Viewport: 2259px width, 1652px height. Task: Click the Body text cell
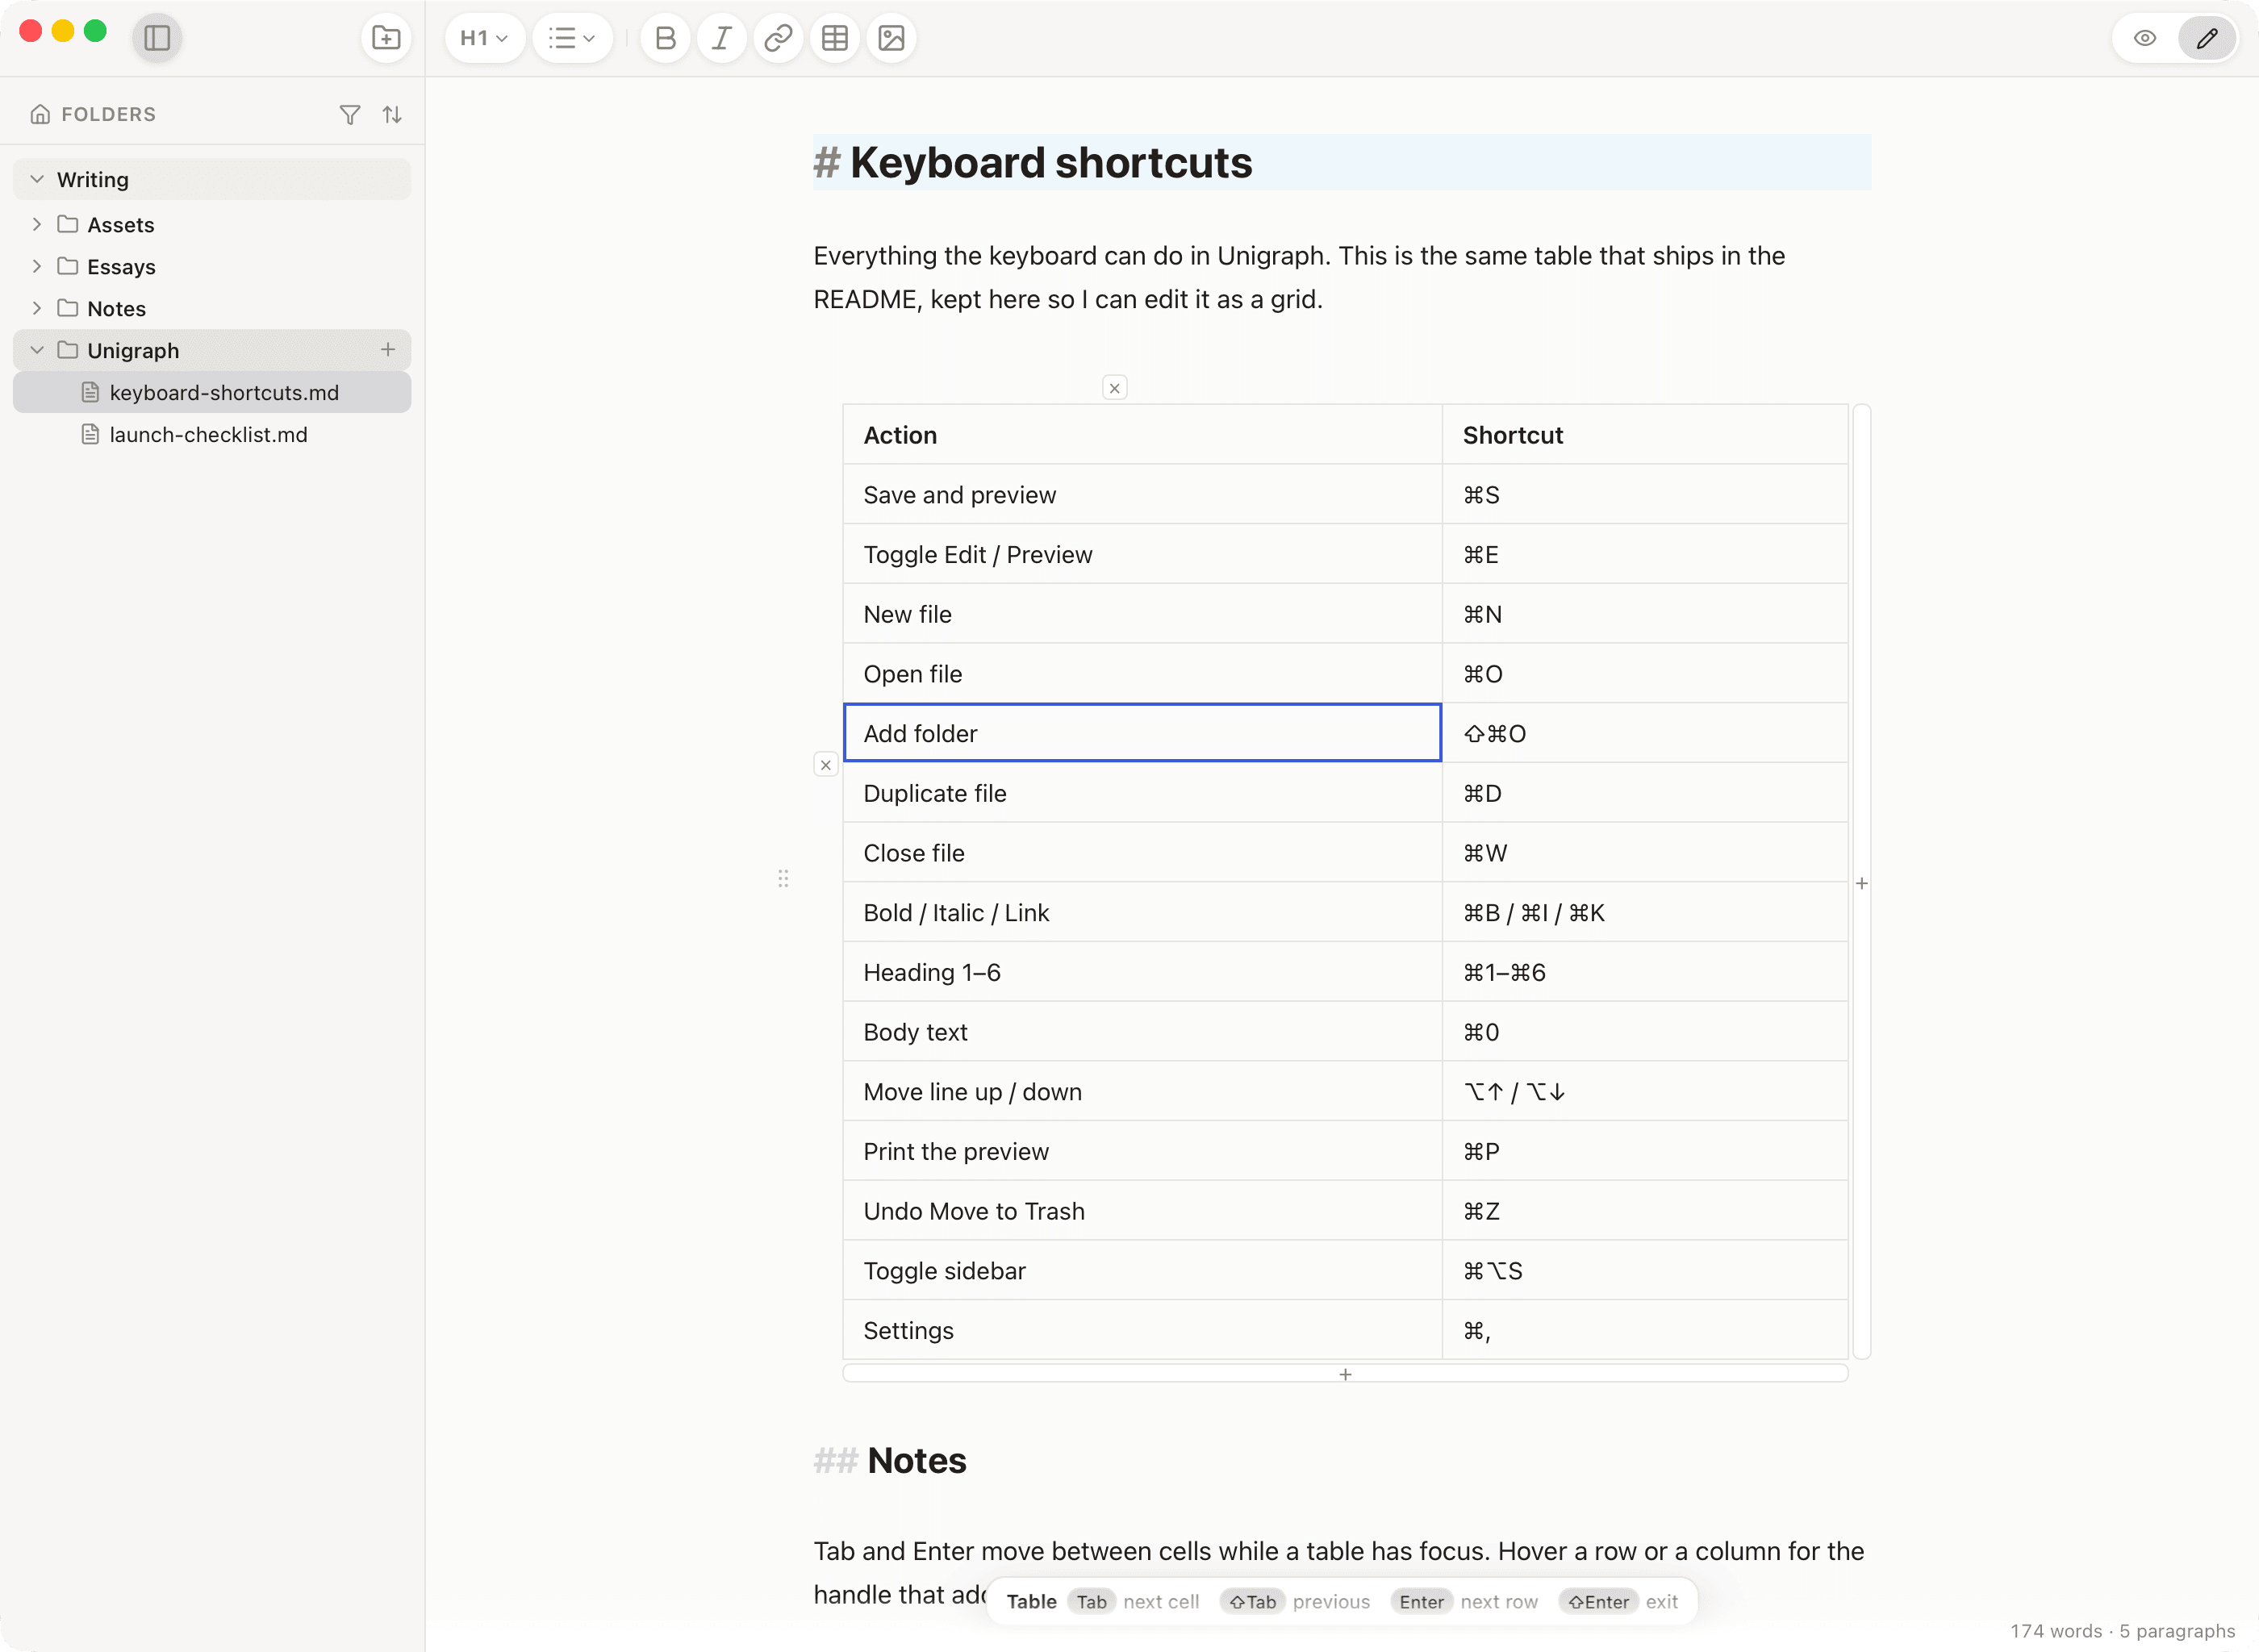(1143, 1032)
